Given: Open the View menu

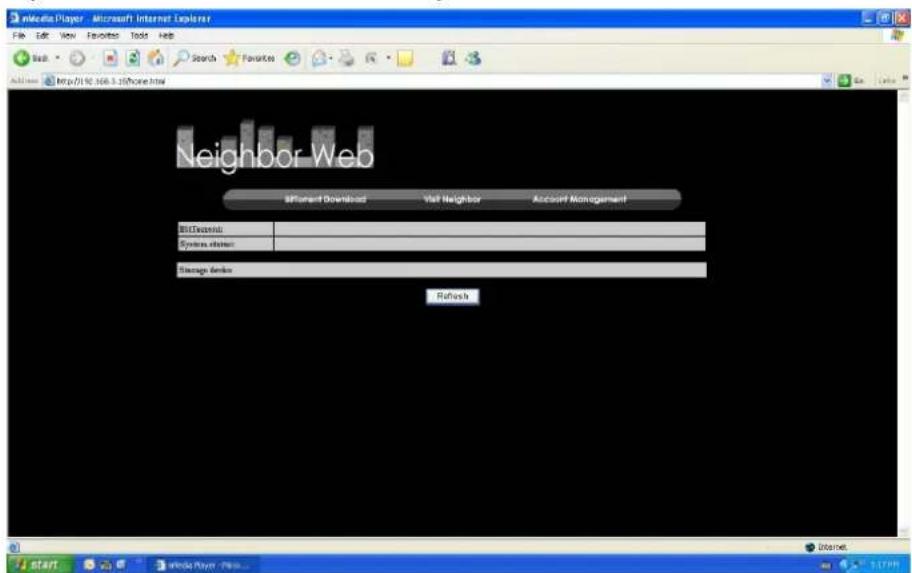Looking at the screenshot, I should pos(67,35).
